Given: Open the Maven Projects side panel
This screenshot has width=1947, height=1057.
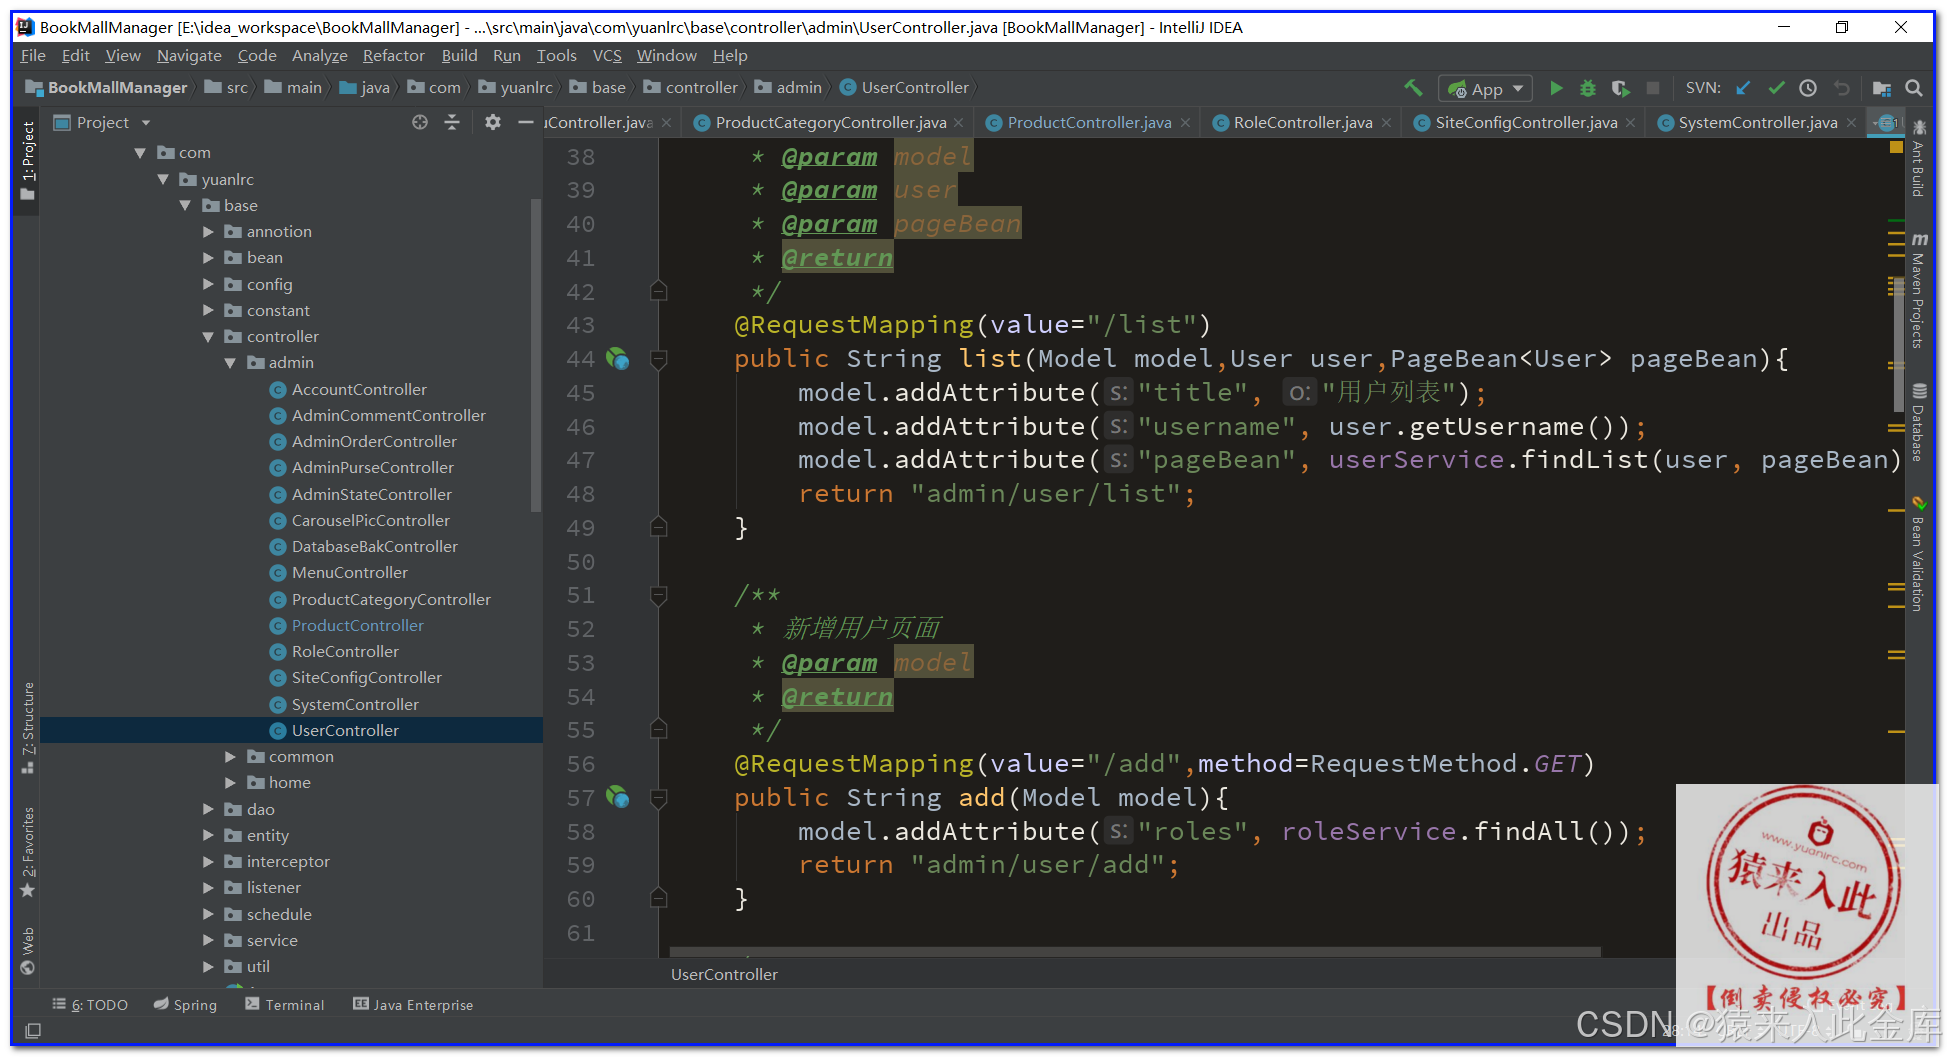Looking at the screenshot, I should tap(1918, 291).
